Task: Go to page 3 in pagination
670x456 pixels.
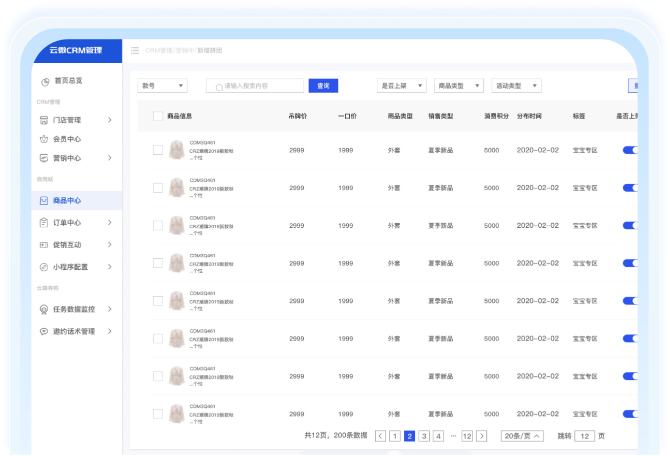Action: tap(424, 436)
